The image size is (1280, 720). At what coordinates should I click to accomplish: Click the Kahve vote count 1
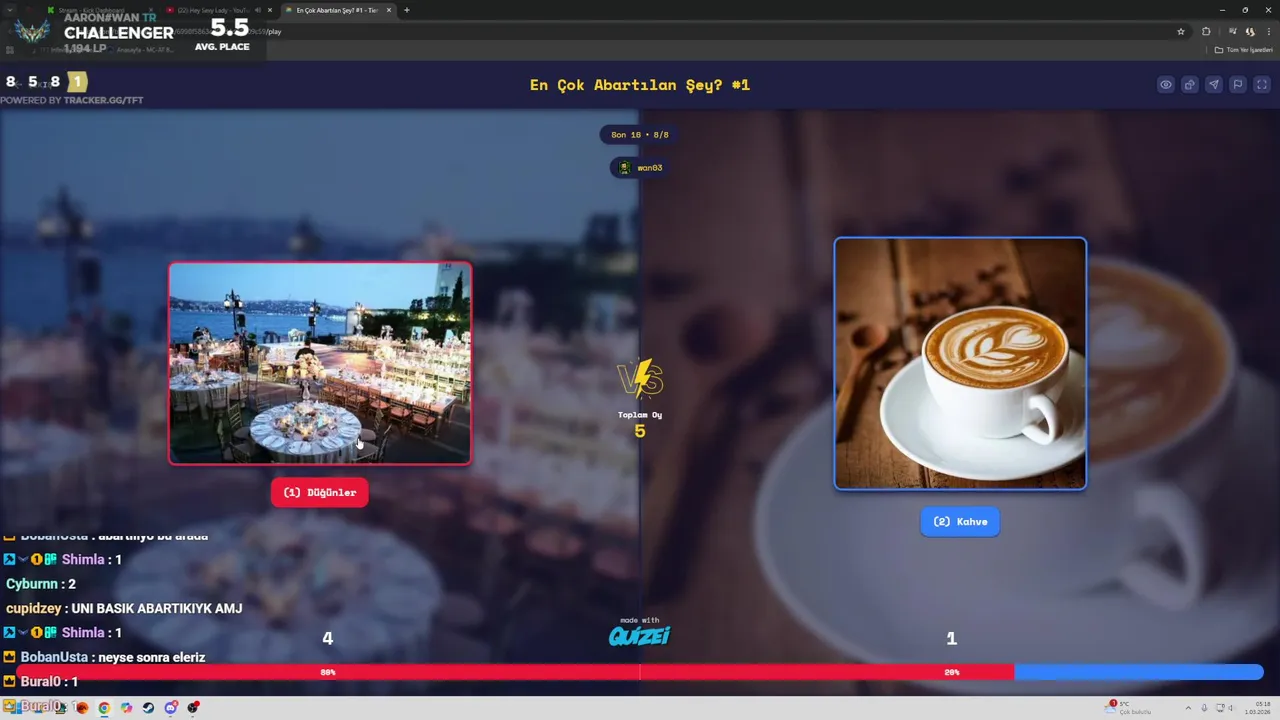tap(951, 638)
